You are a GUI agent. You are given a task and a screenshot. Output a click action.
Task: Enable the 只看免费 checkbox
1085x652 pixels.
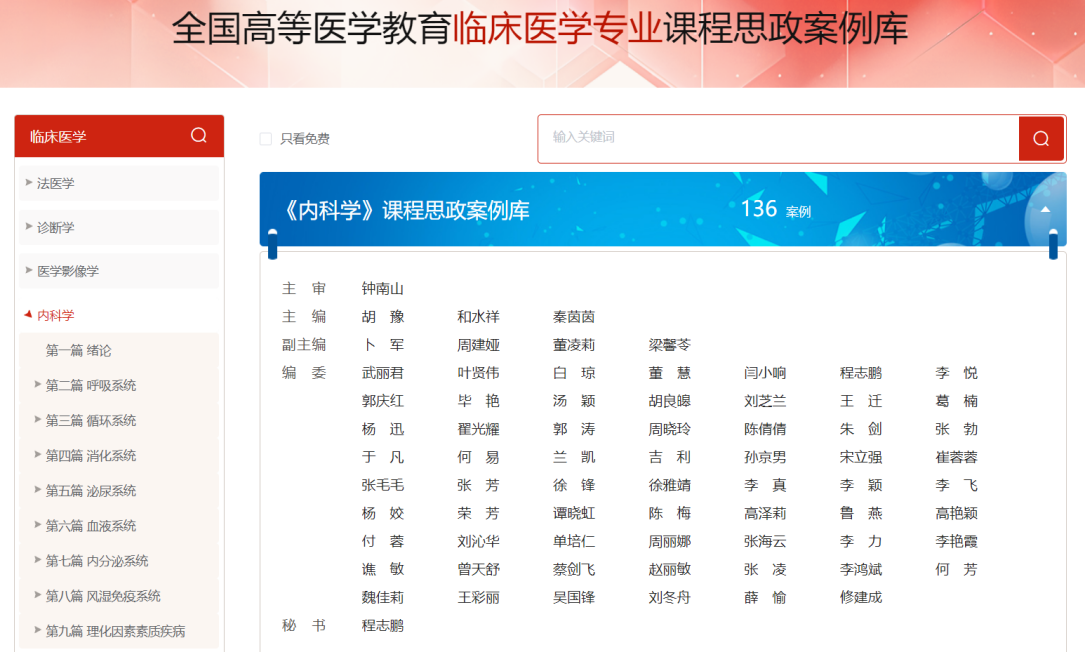tap(266, 139)
